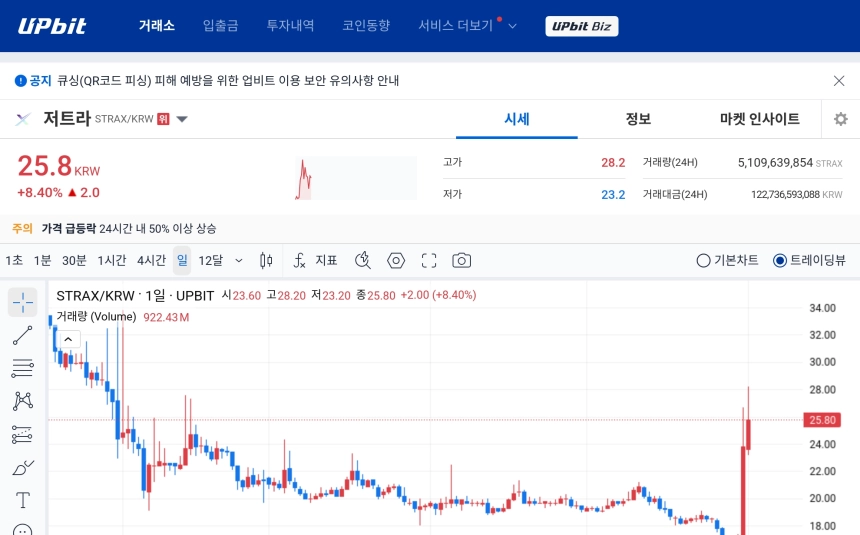Switch to the 정보 tab
Viewport: 860px width, 535px height.
pos(638,119)
